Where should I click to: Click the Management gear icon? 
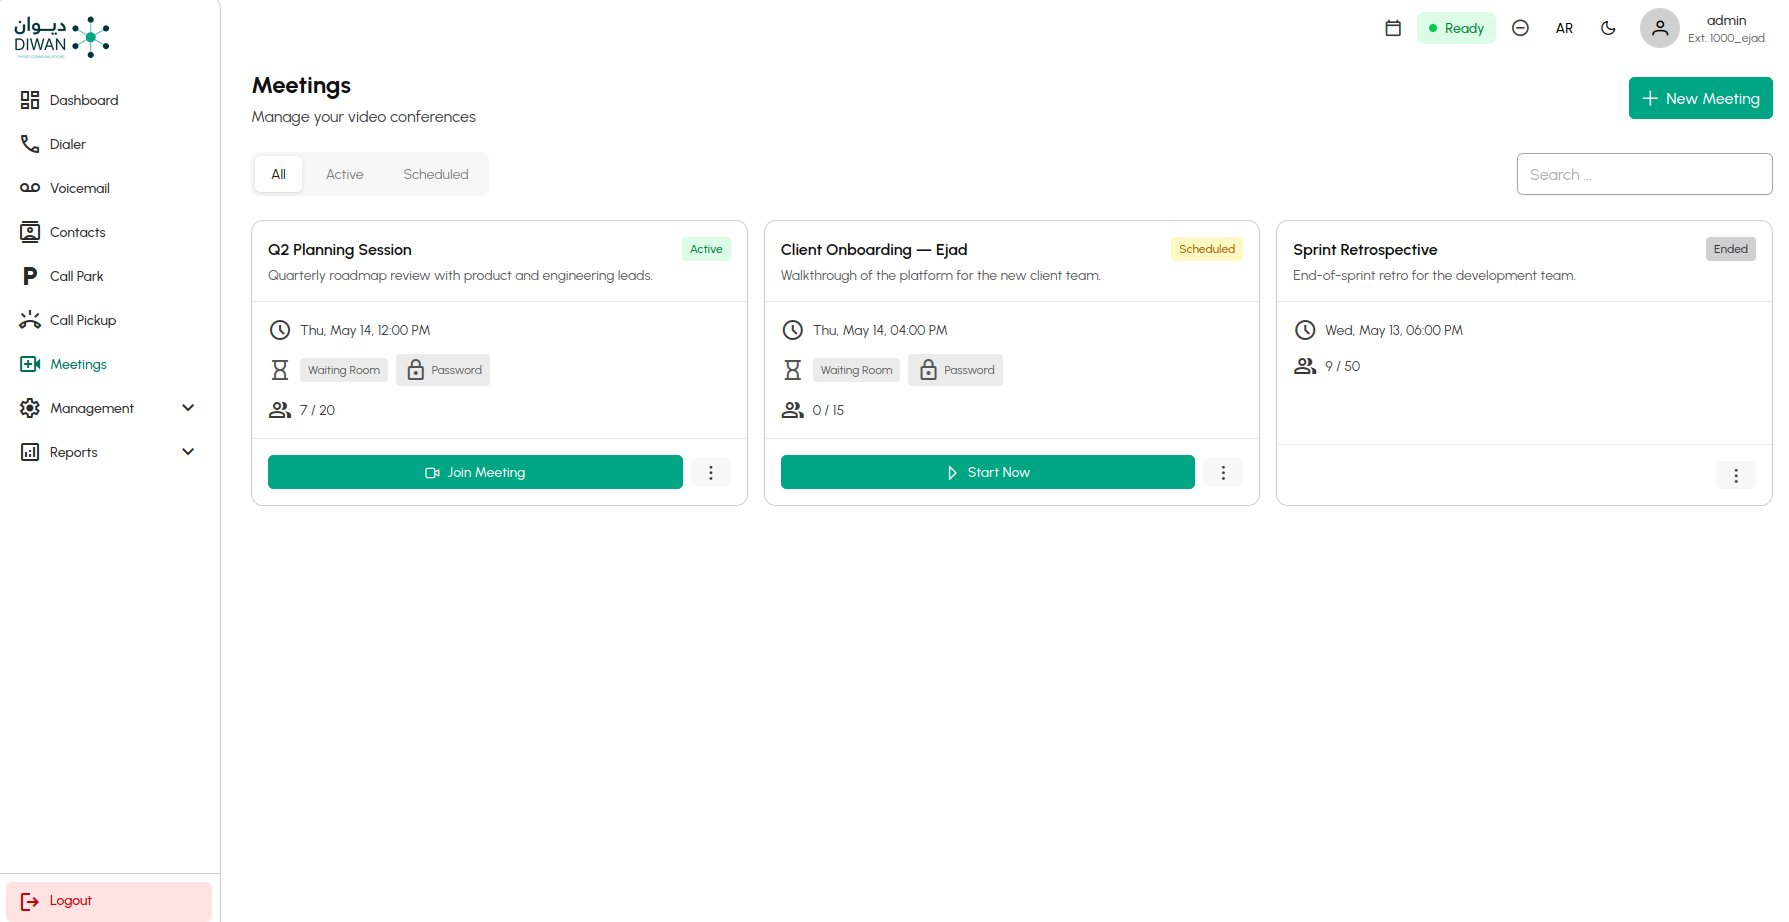[x=30, y=408]
